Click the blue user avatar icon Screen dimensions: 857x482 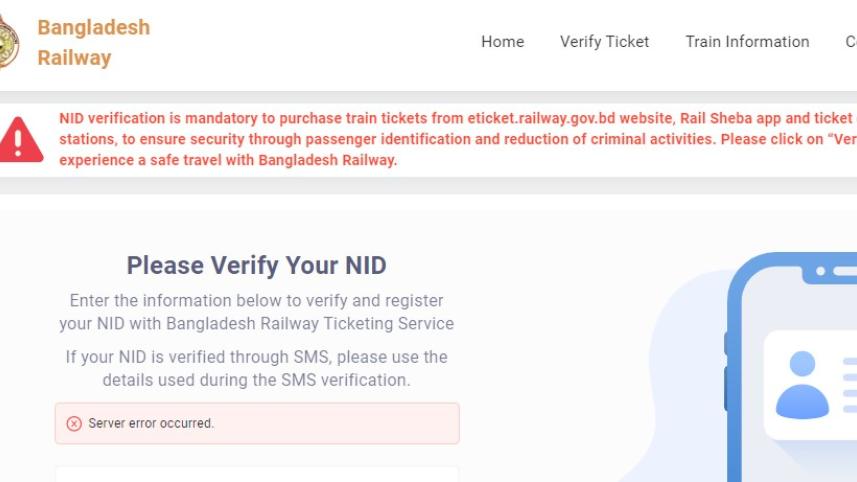click(802, 385)
